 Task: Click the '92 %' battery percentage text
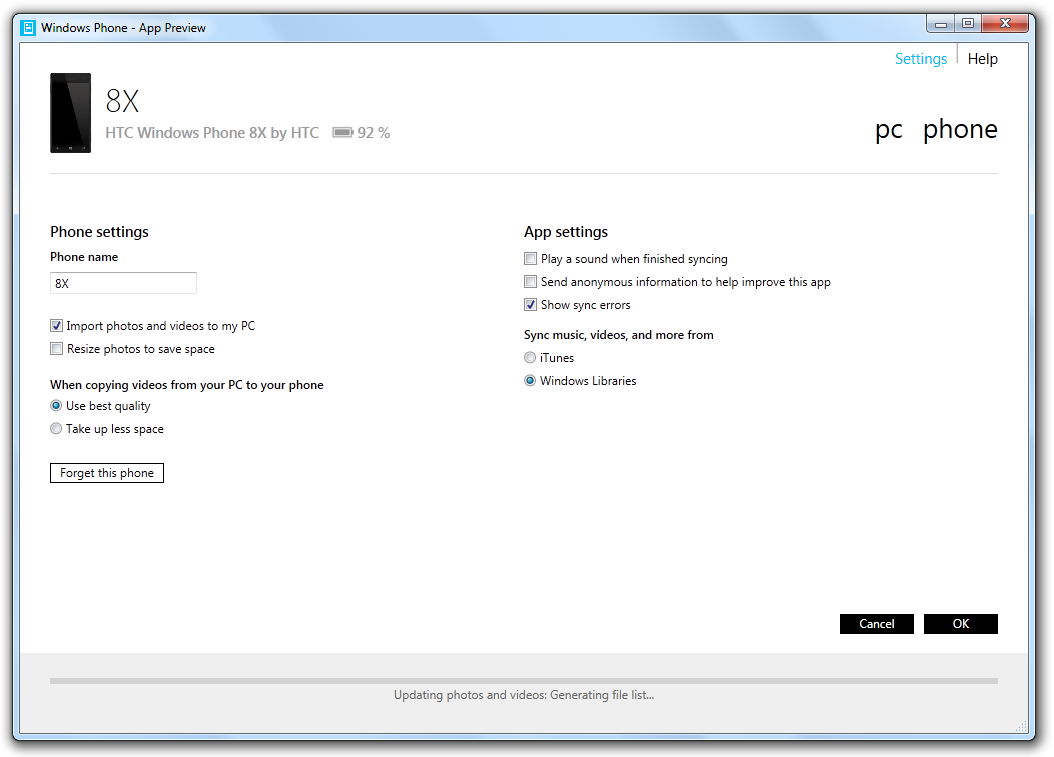coord(374,133)
